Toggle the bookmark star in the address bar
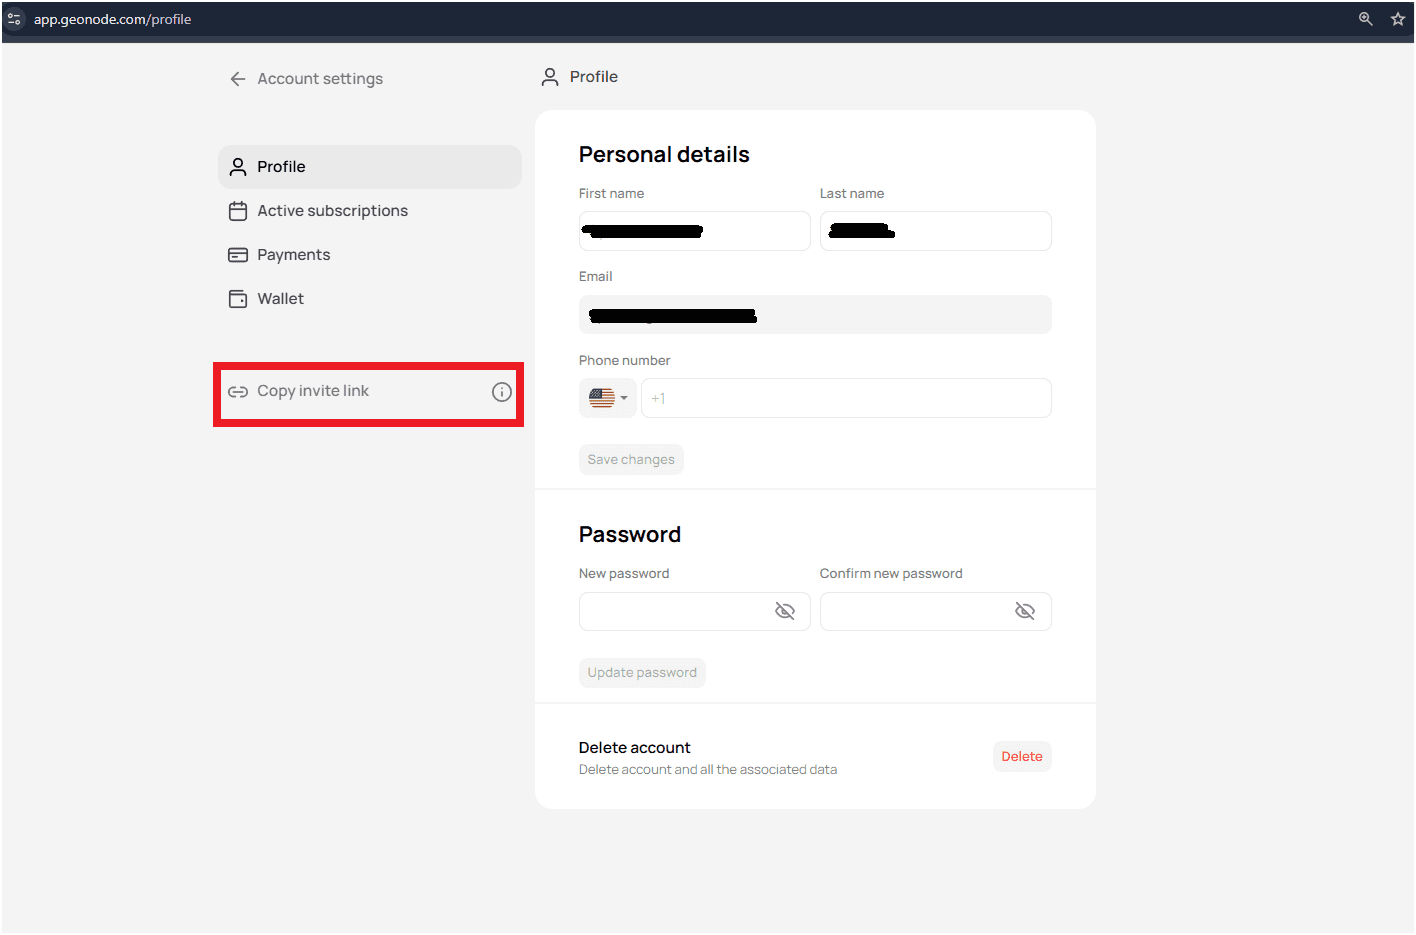The image size is (1416, 935). pyautogui.click(x=1398, y=18)
